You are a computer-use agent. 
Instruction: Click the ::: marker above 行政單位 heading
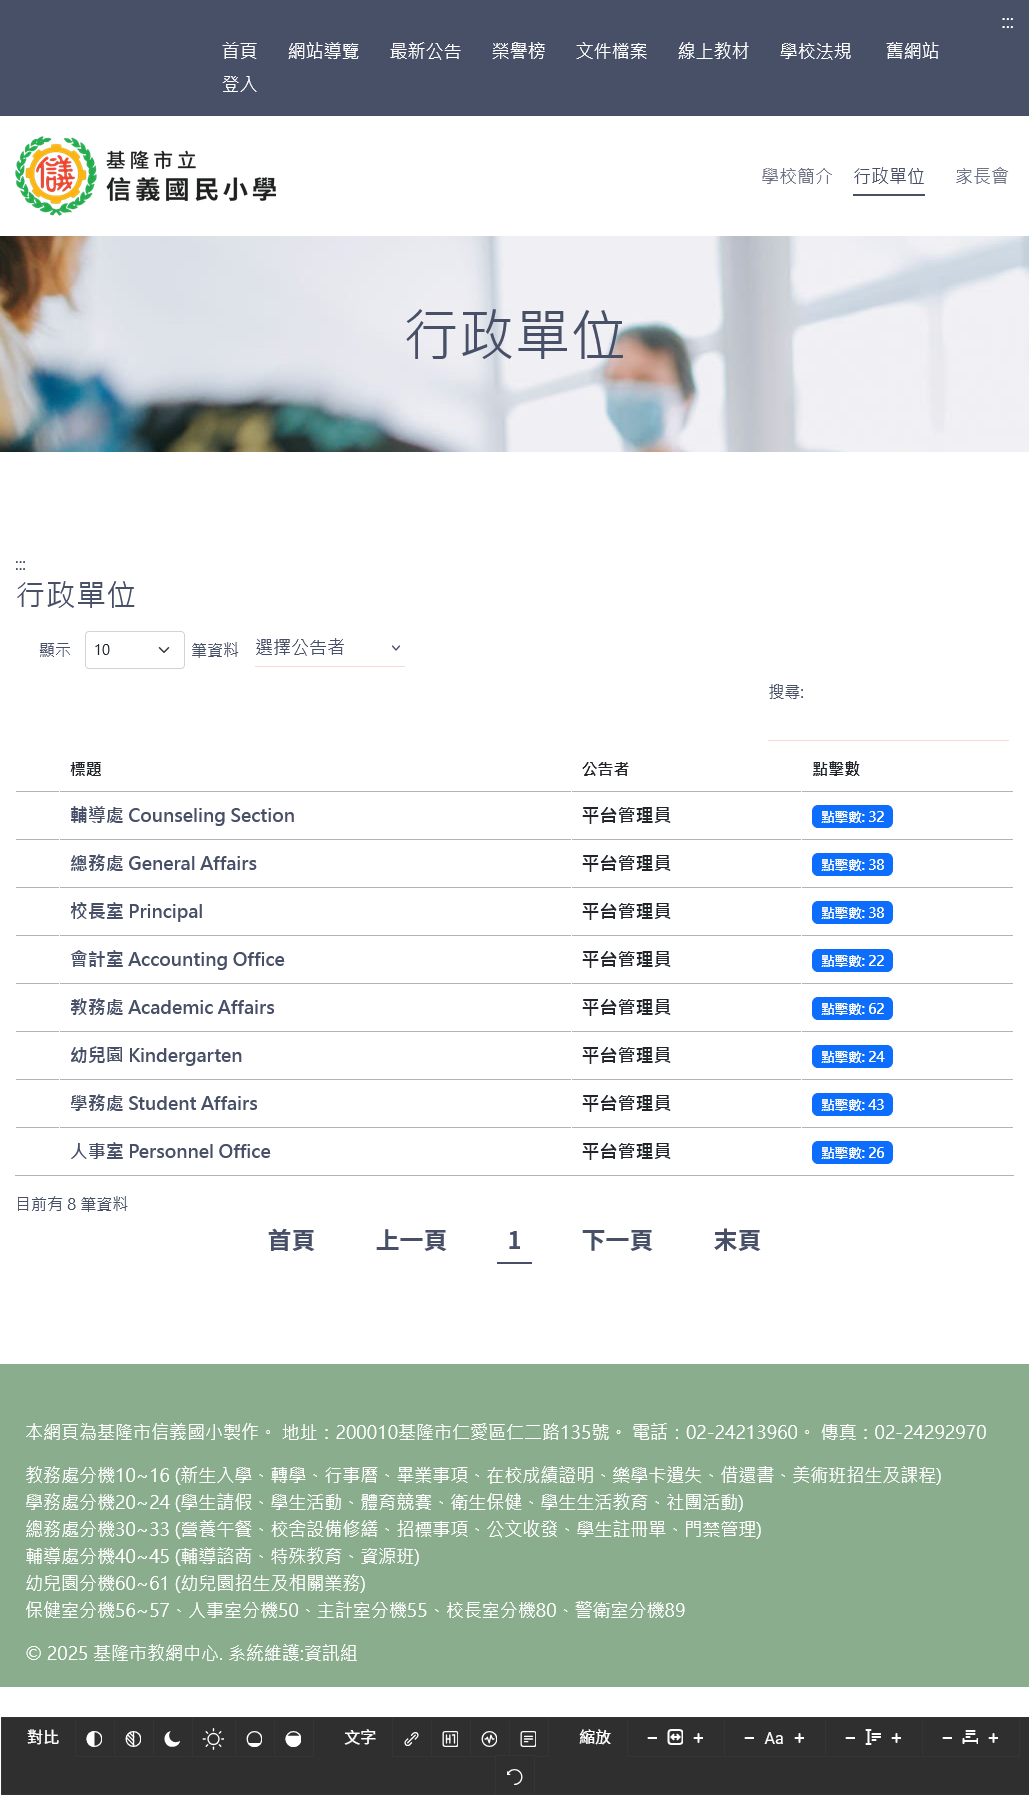[x=20, y=565]
